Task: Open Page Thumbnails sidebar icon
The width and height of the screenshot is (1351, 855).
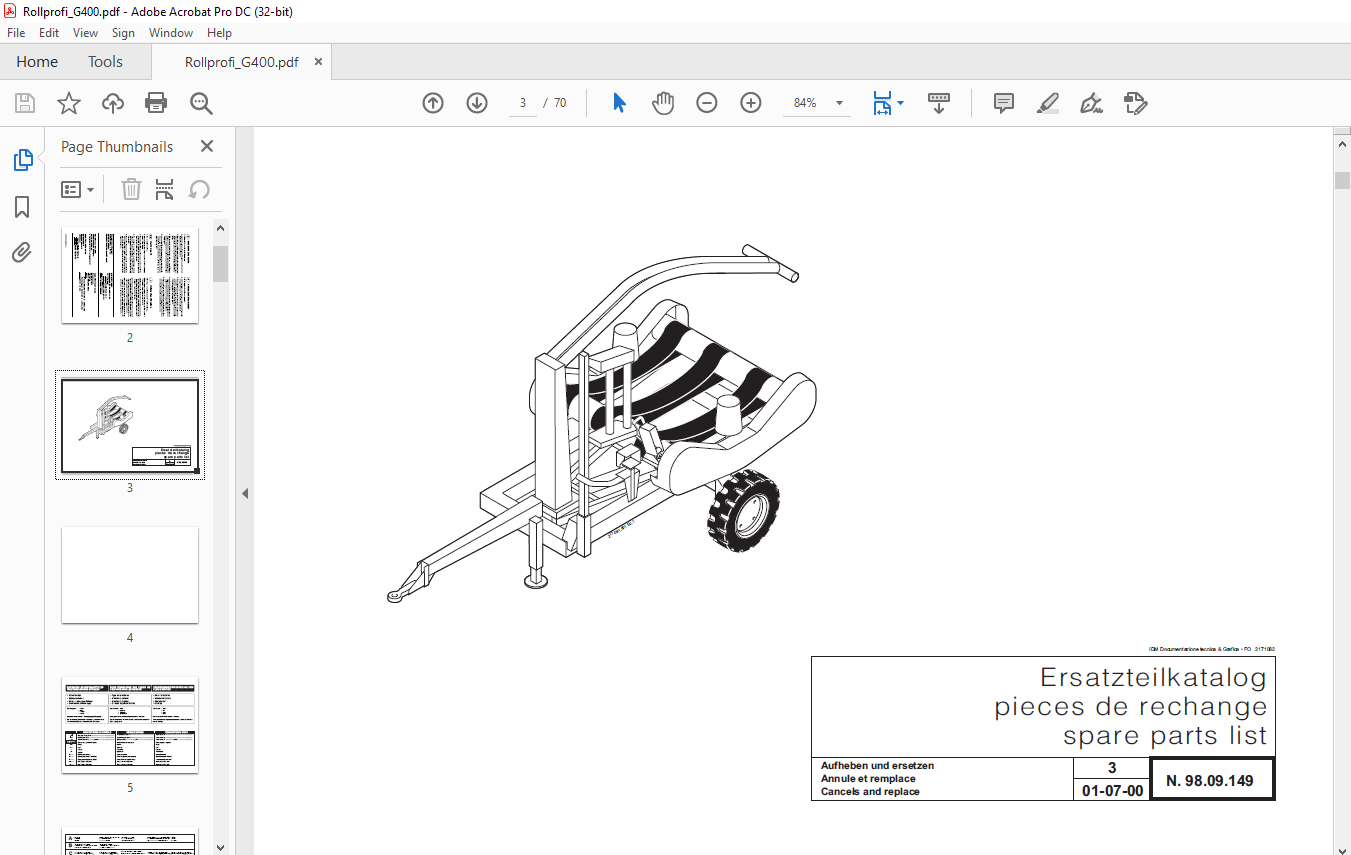Action: [x=22, y=160]
